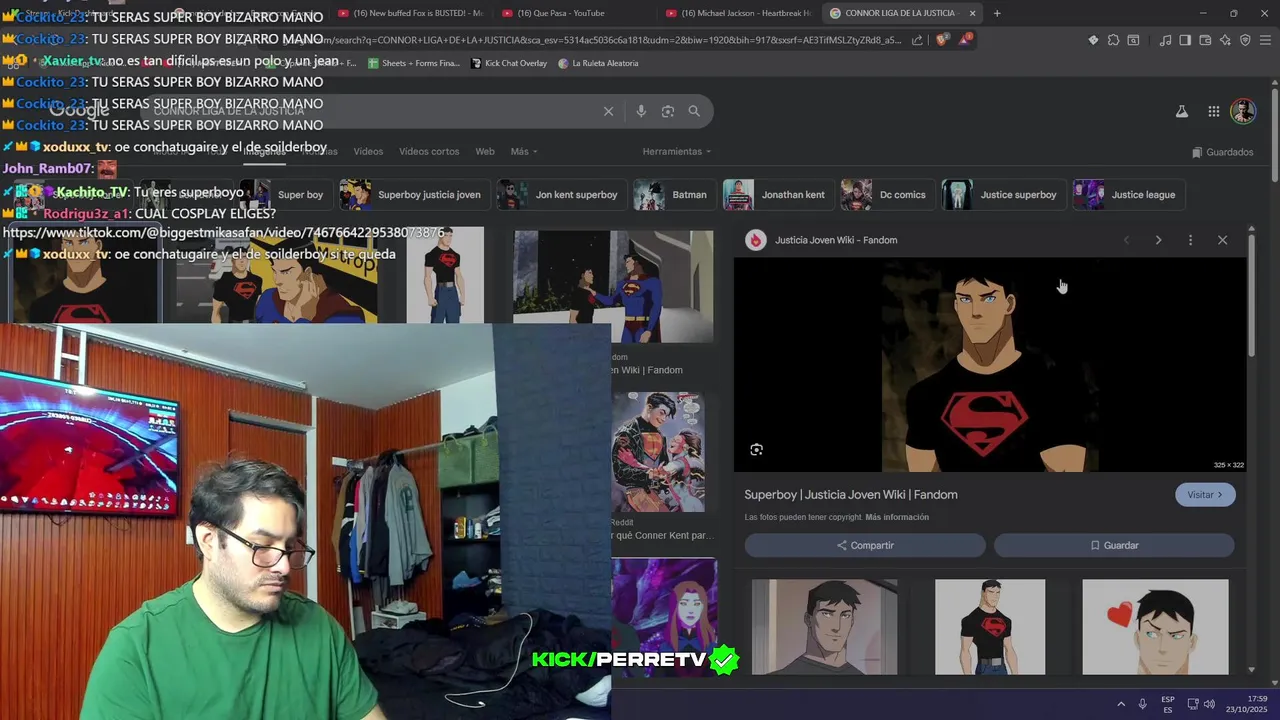Open preview panel three-dot options
1280x720 pixels.
(1190, 240)
